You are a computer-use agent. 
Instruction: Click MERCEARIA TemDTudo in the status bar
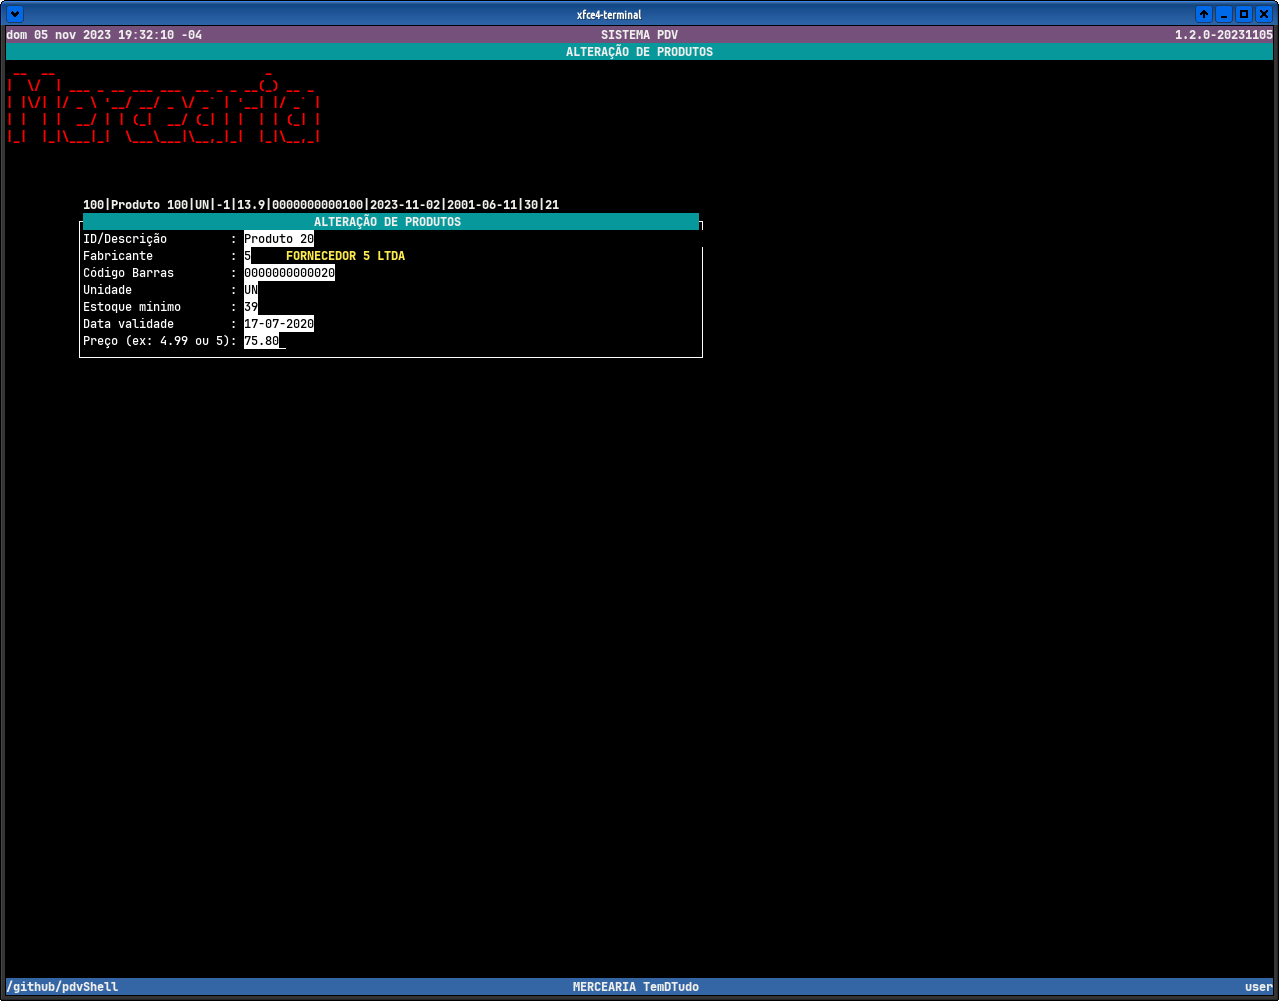pos(636,987)
